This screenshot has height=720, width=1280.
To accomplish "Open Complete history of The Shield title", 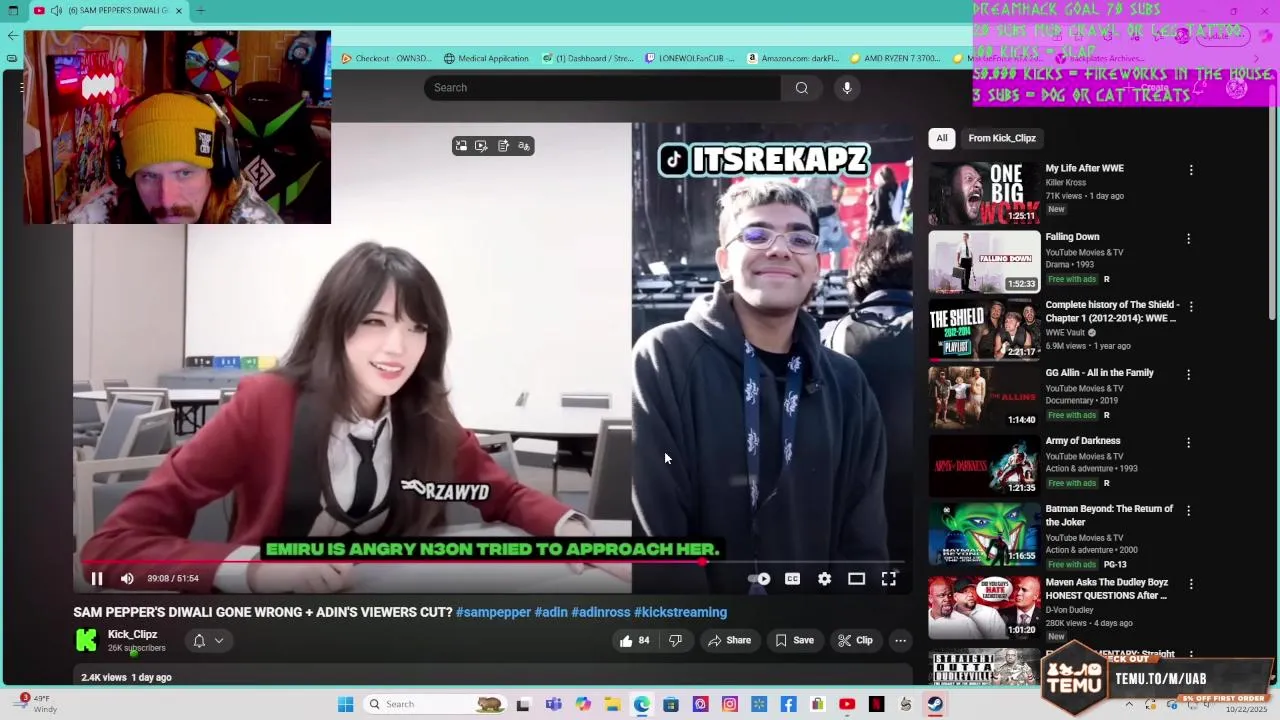I will click(x=1113, y=311).
